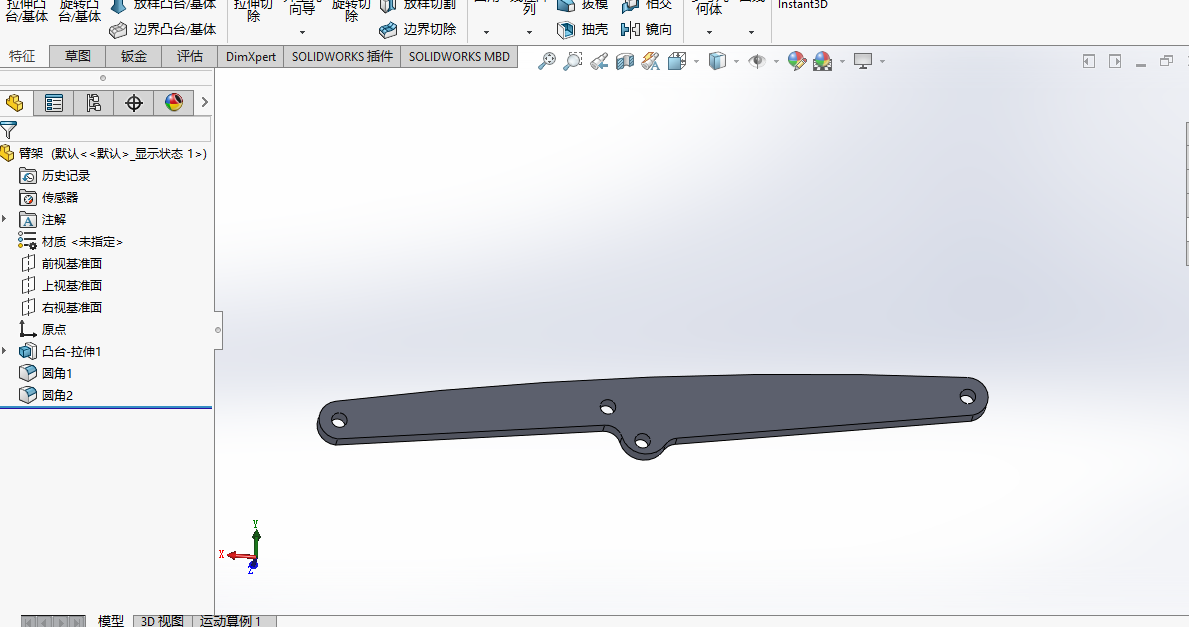Click the section view icon

(625, 61)
